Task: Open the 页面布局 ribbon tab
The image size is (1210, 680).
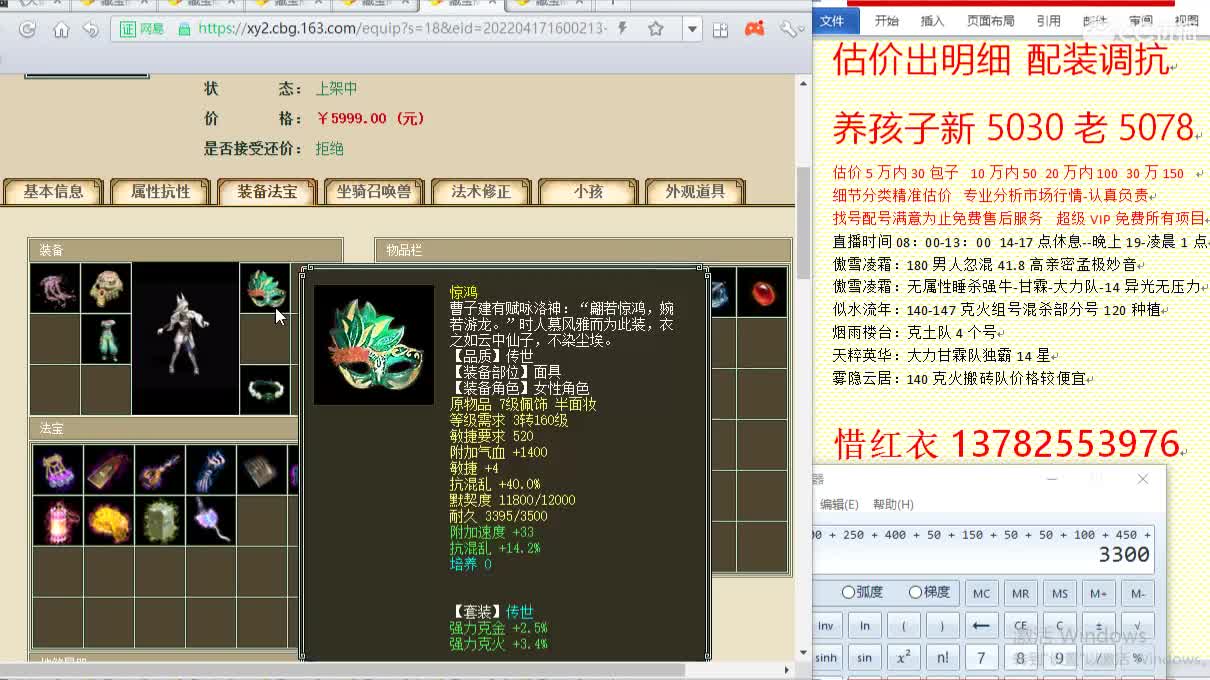Action: [x=990, y=20]
